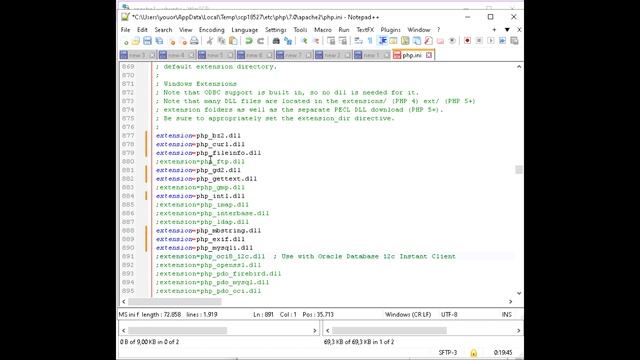This screenshot has height=360, width=640.
Task: Click the Close All toolbar icon
Action: 183,41
